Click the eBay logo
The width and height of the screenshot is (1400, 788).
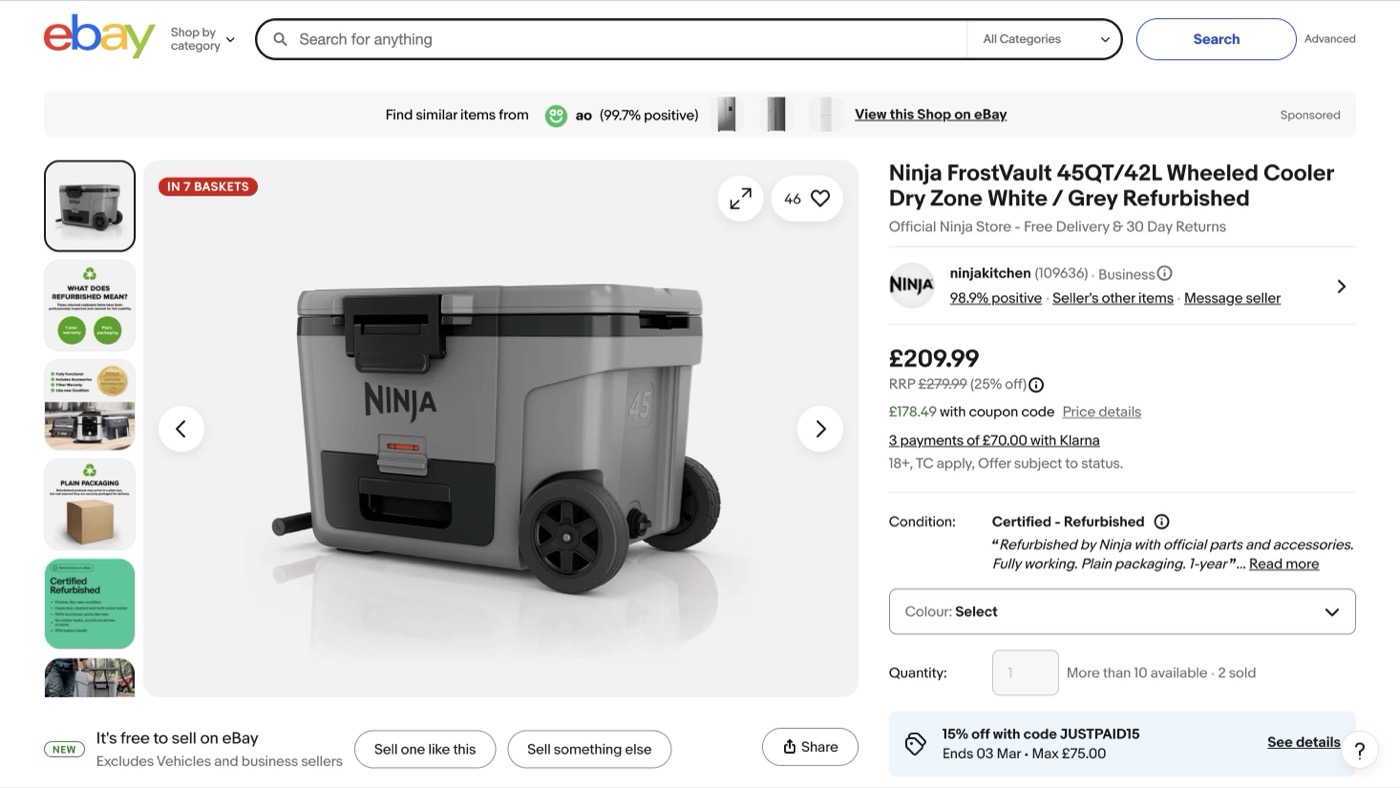(x=99, y=38)
